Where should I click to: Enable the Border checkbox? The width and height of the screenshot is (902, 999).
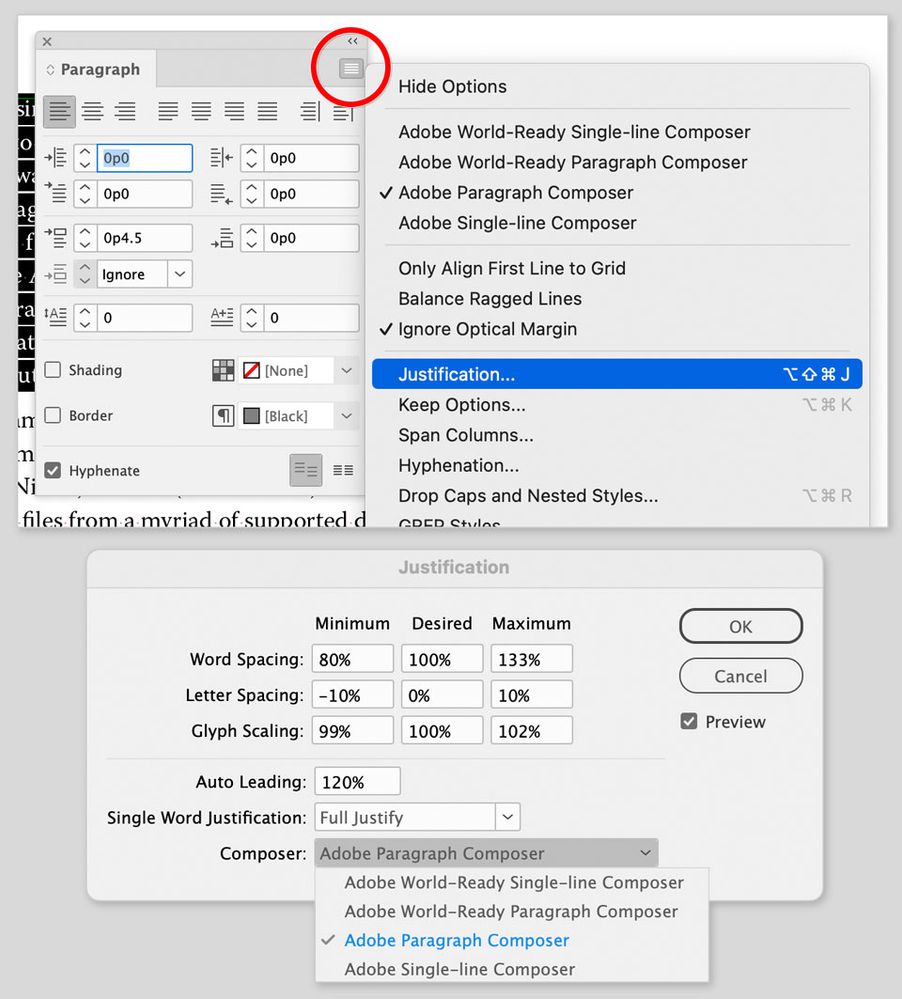tap(53, 415)
